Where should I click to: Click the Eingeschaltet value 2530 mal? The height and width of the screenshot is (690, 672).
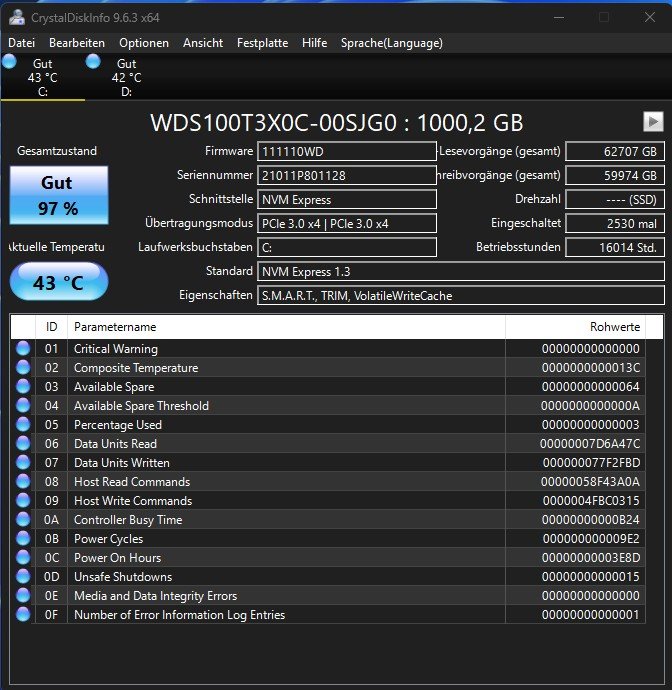pos(615,223)
